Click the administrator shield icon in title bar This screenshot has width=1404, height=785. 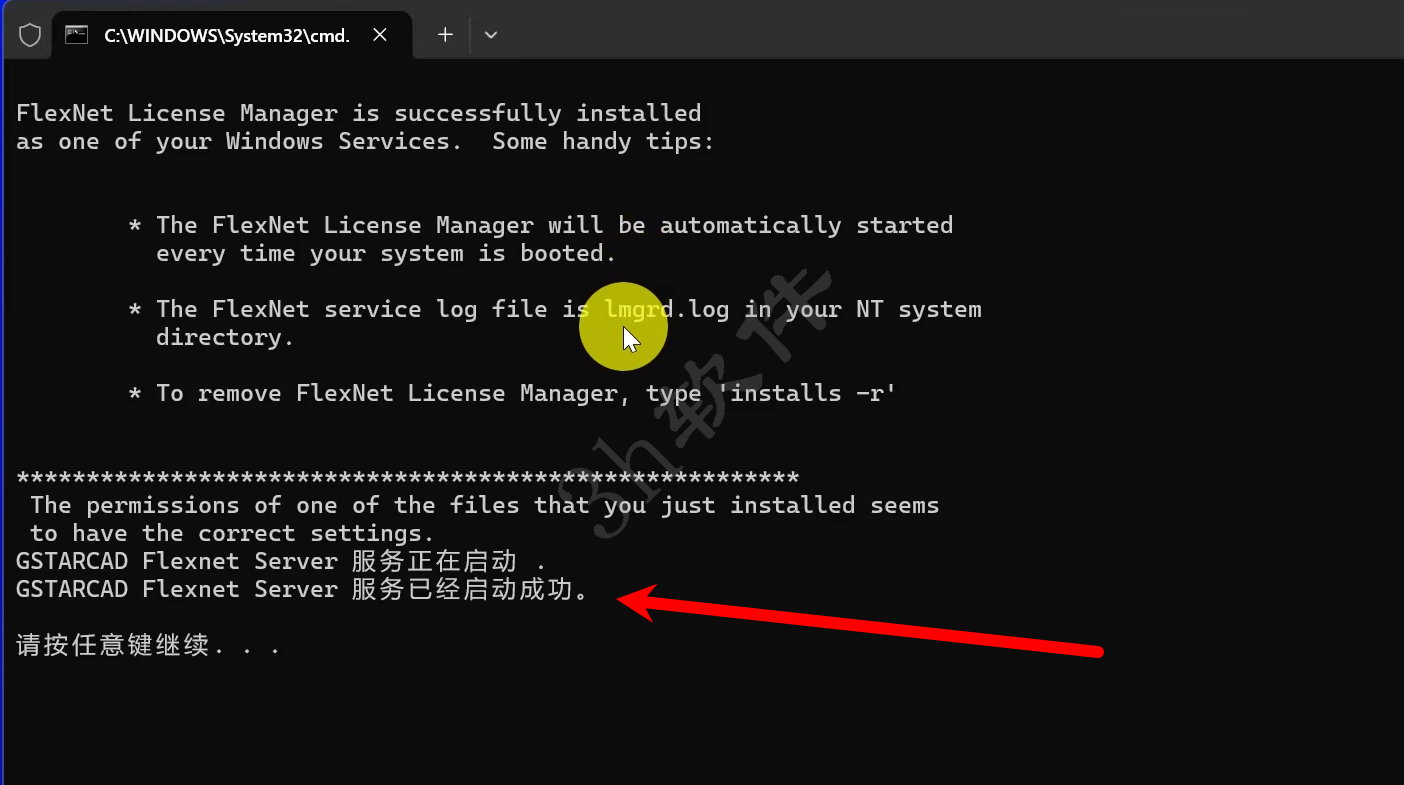30,35
